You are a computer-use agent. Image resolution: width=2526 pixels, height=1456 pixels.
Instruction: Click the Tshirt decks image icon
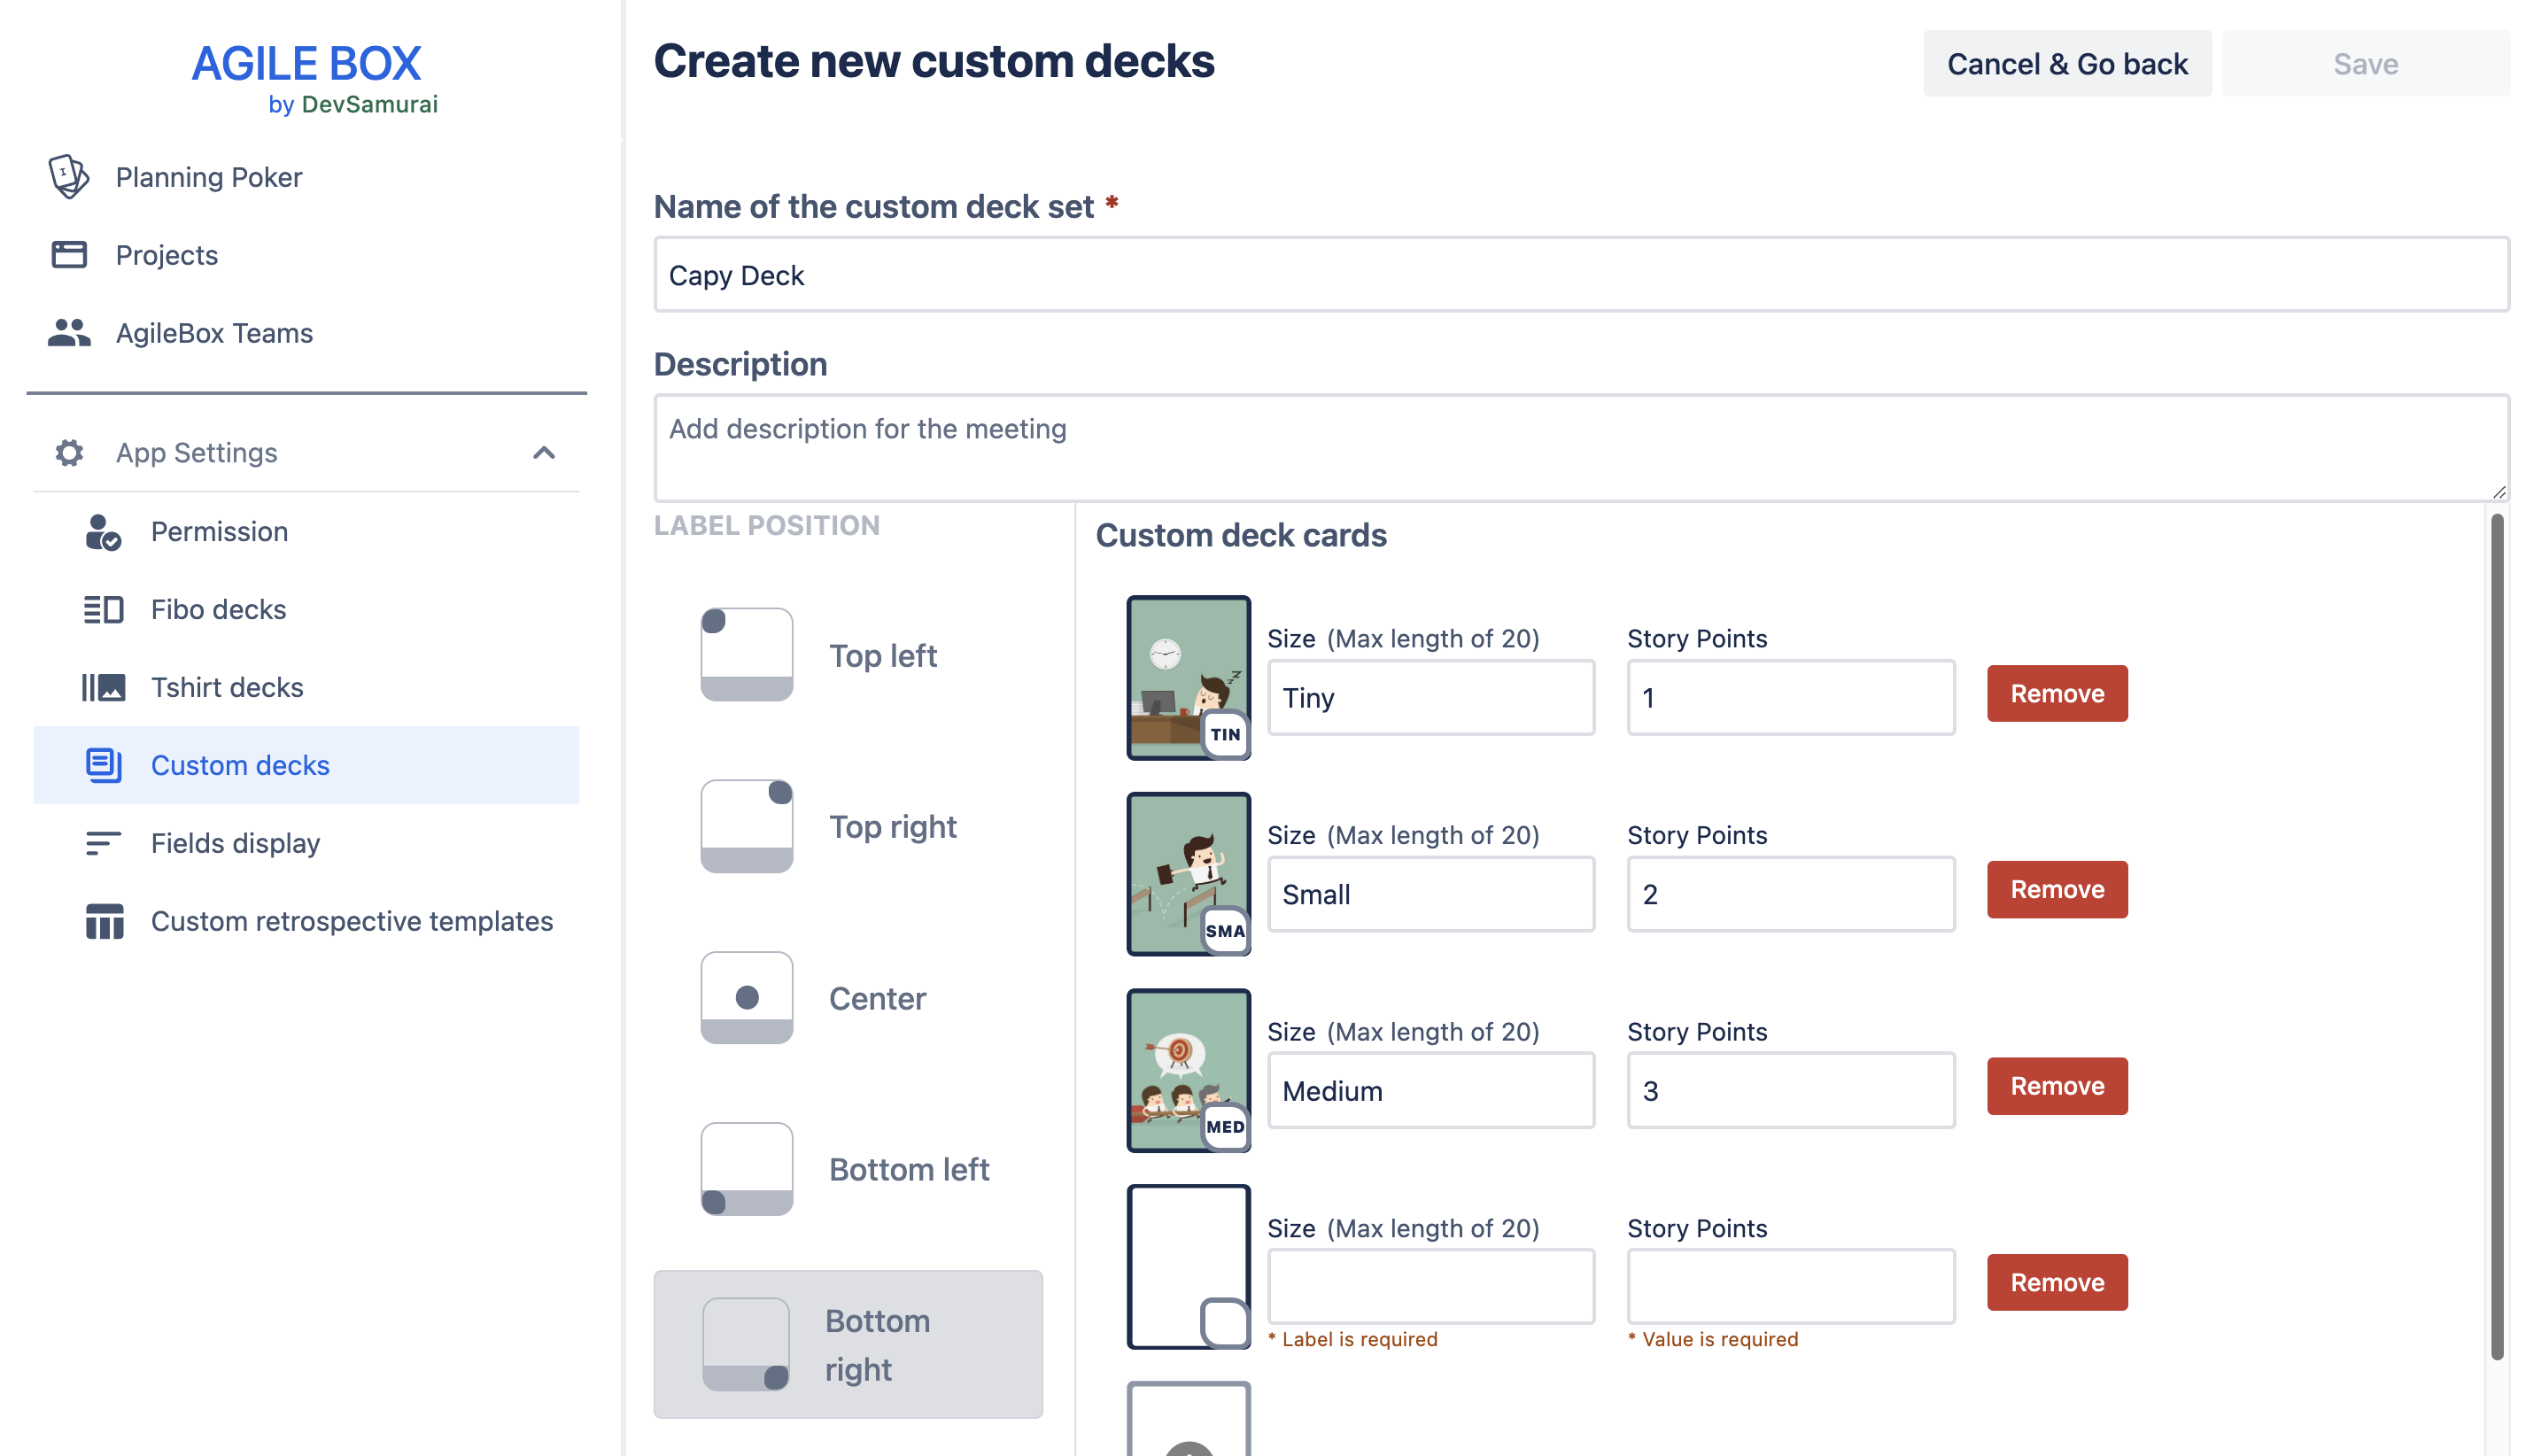coord(103,687)
